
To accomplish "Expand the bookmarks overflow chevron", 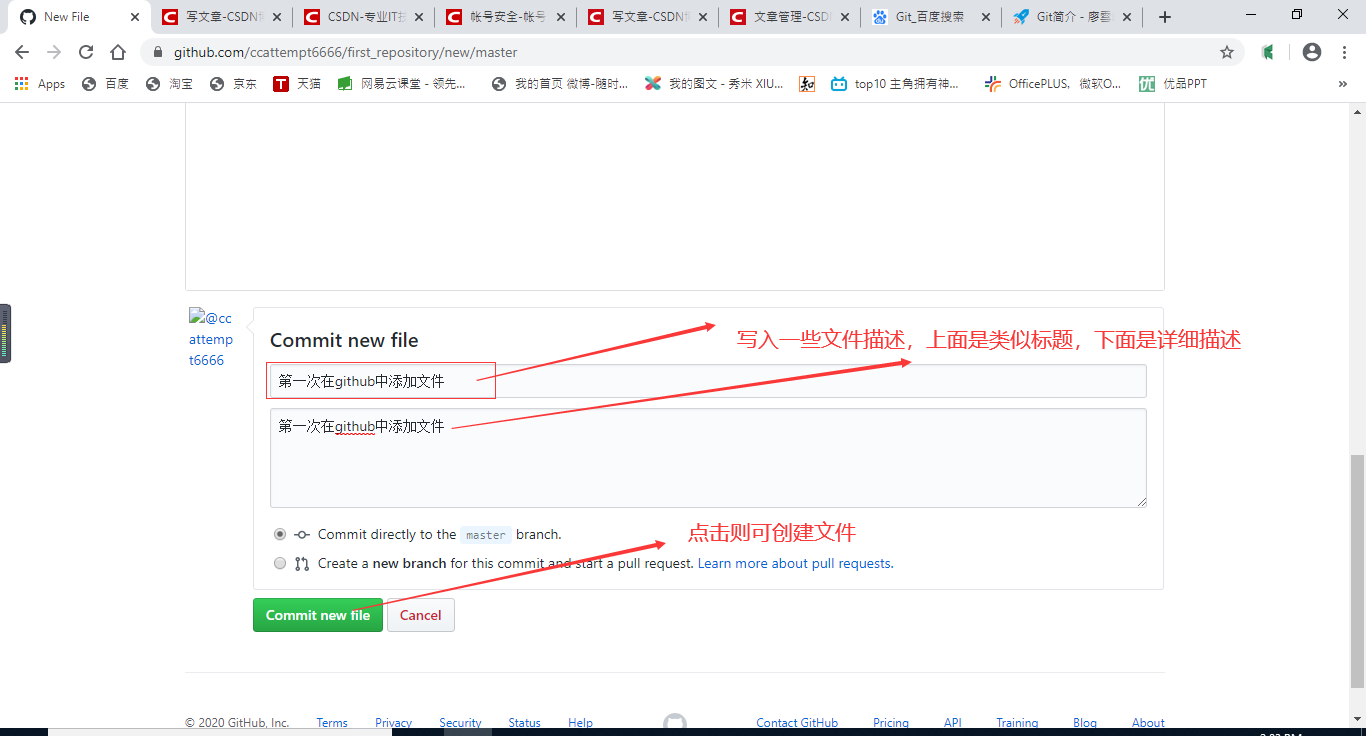I will (x=1343, y=84).
